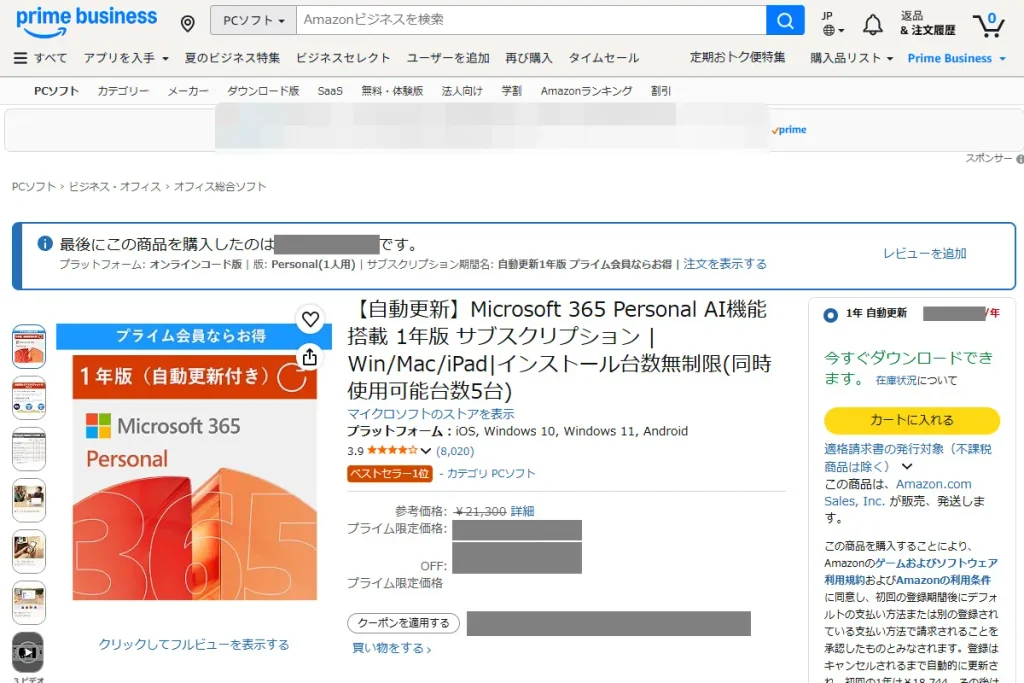Open the 無料・体験版 subnav tab
The height and width of the screenshot is (683, 1024).
pyautogui.click(x=392, y=91)
